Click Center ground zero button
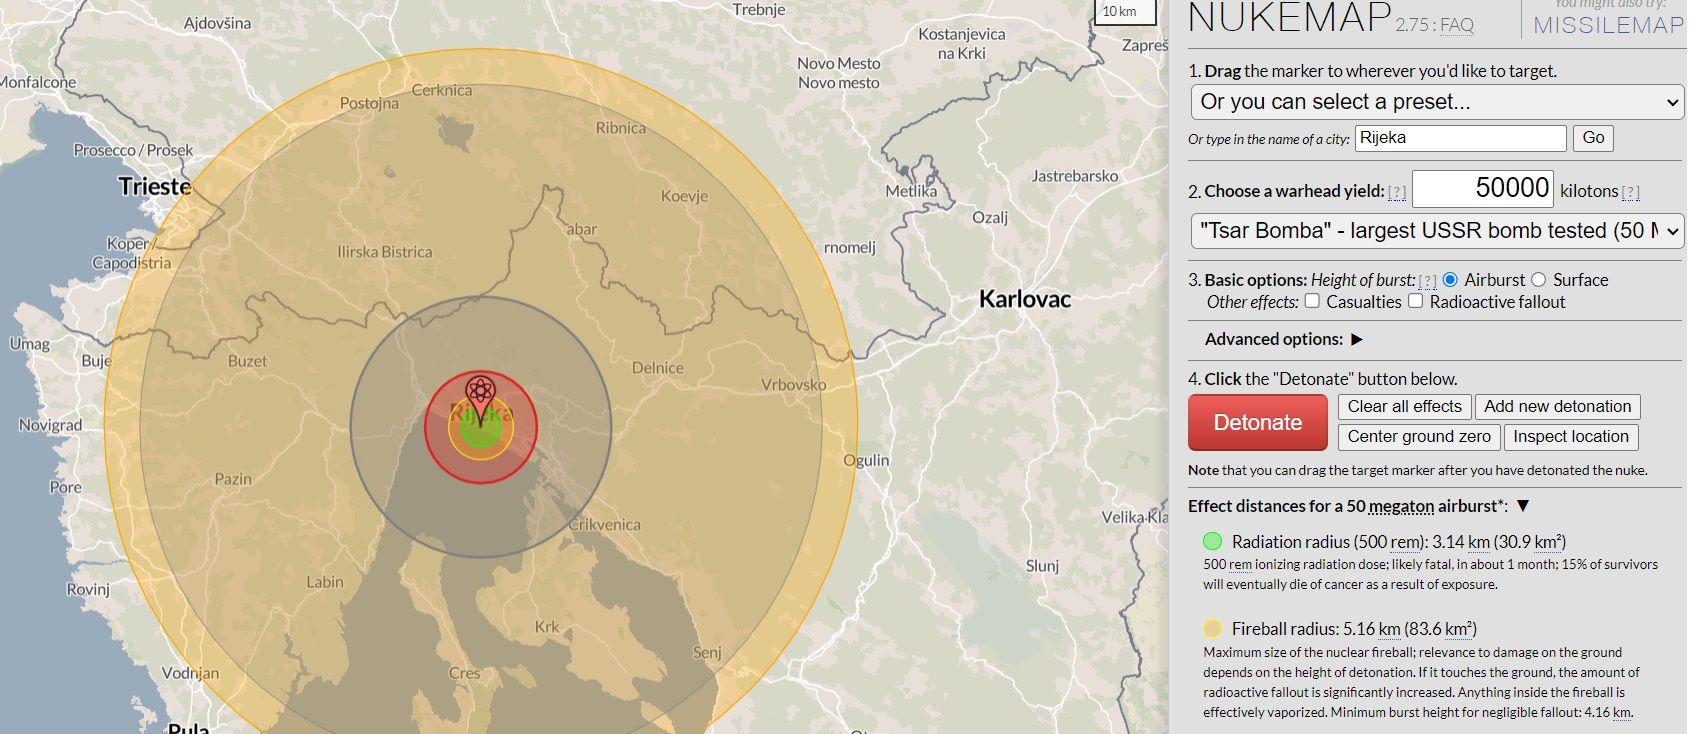Screen dimensions: 1690x734 click(1418, 436)
